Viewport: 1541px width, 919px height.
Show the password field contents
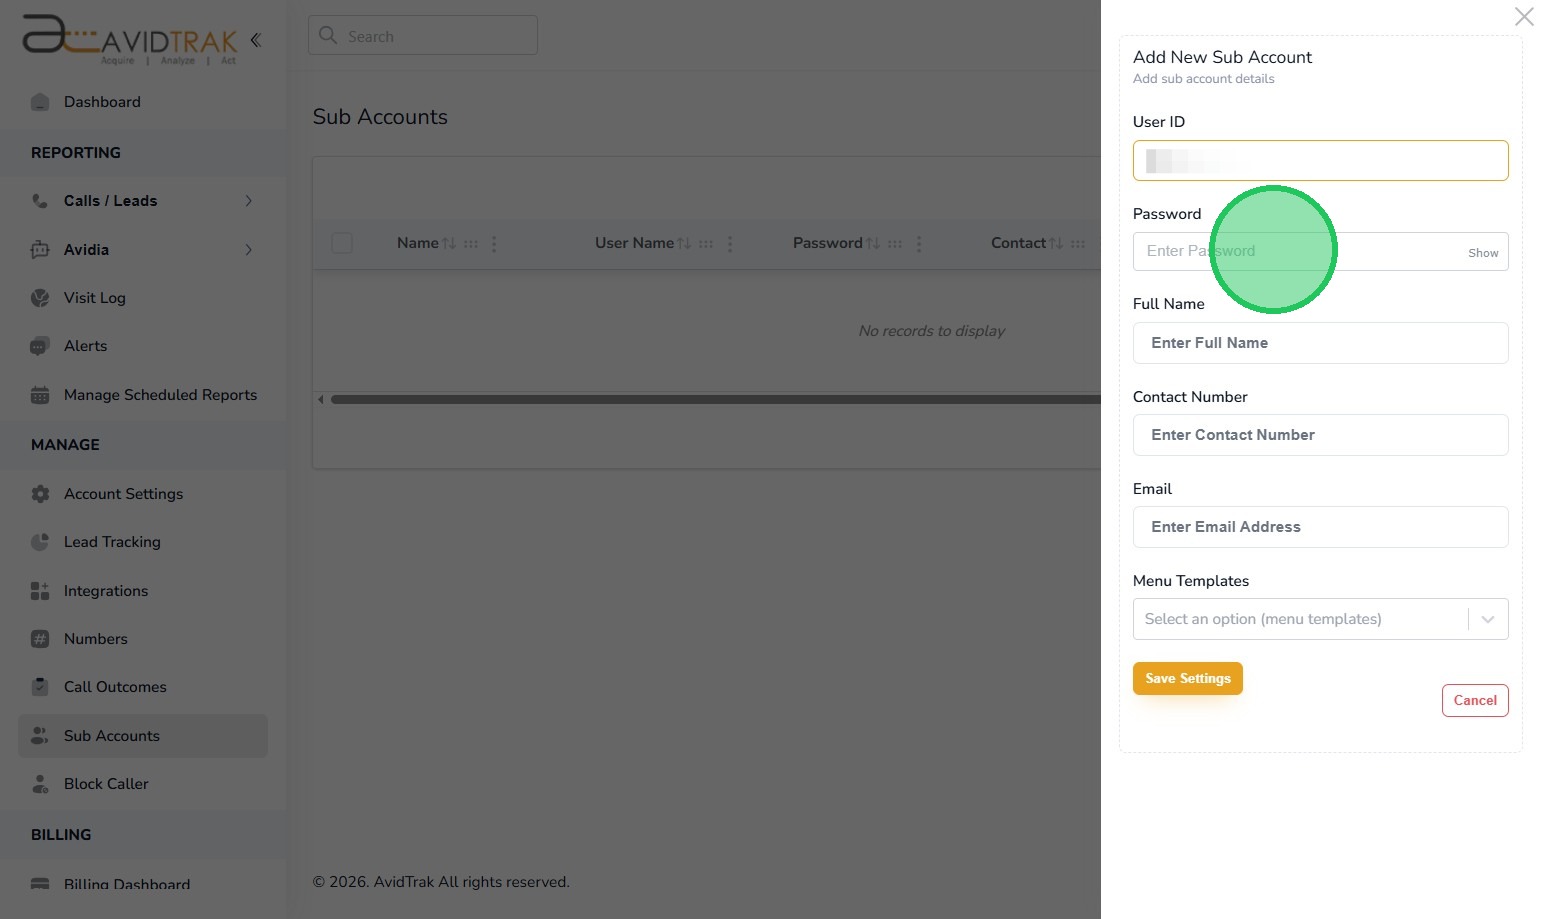(x=1482, y=253)
